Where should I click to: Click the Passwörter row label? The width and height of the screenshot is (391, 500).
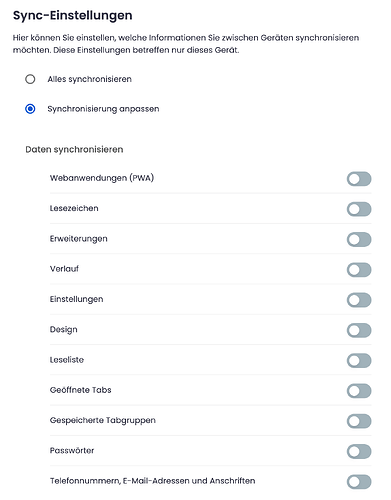(72, 450)
